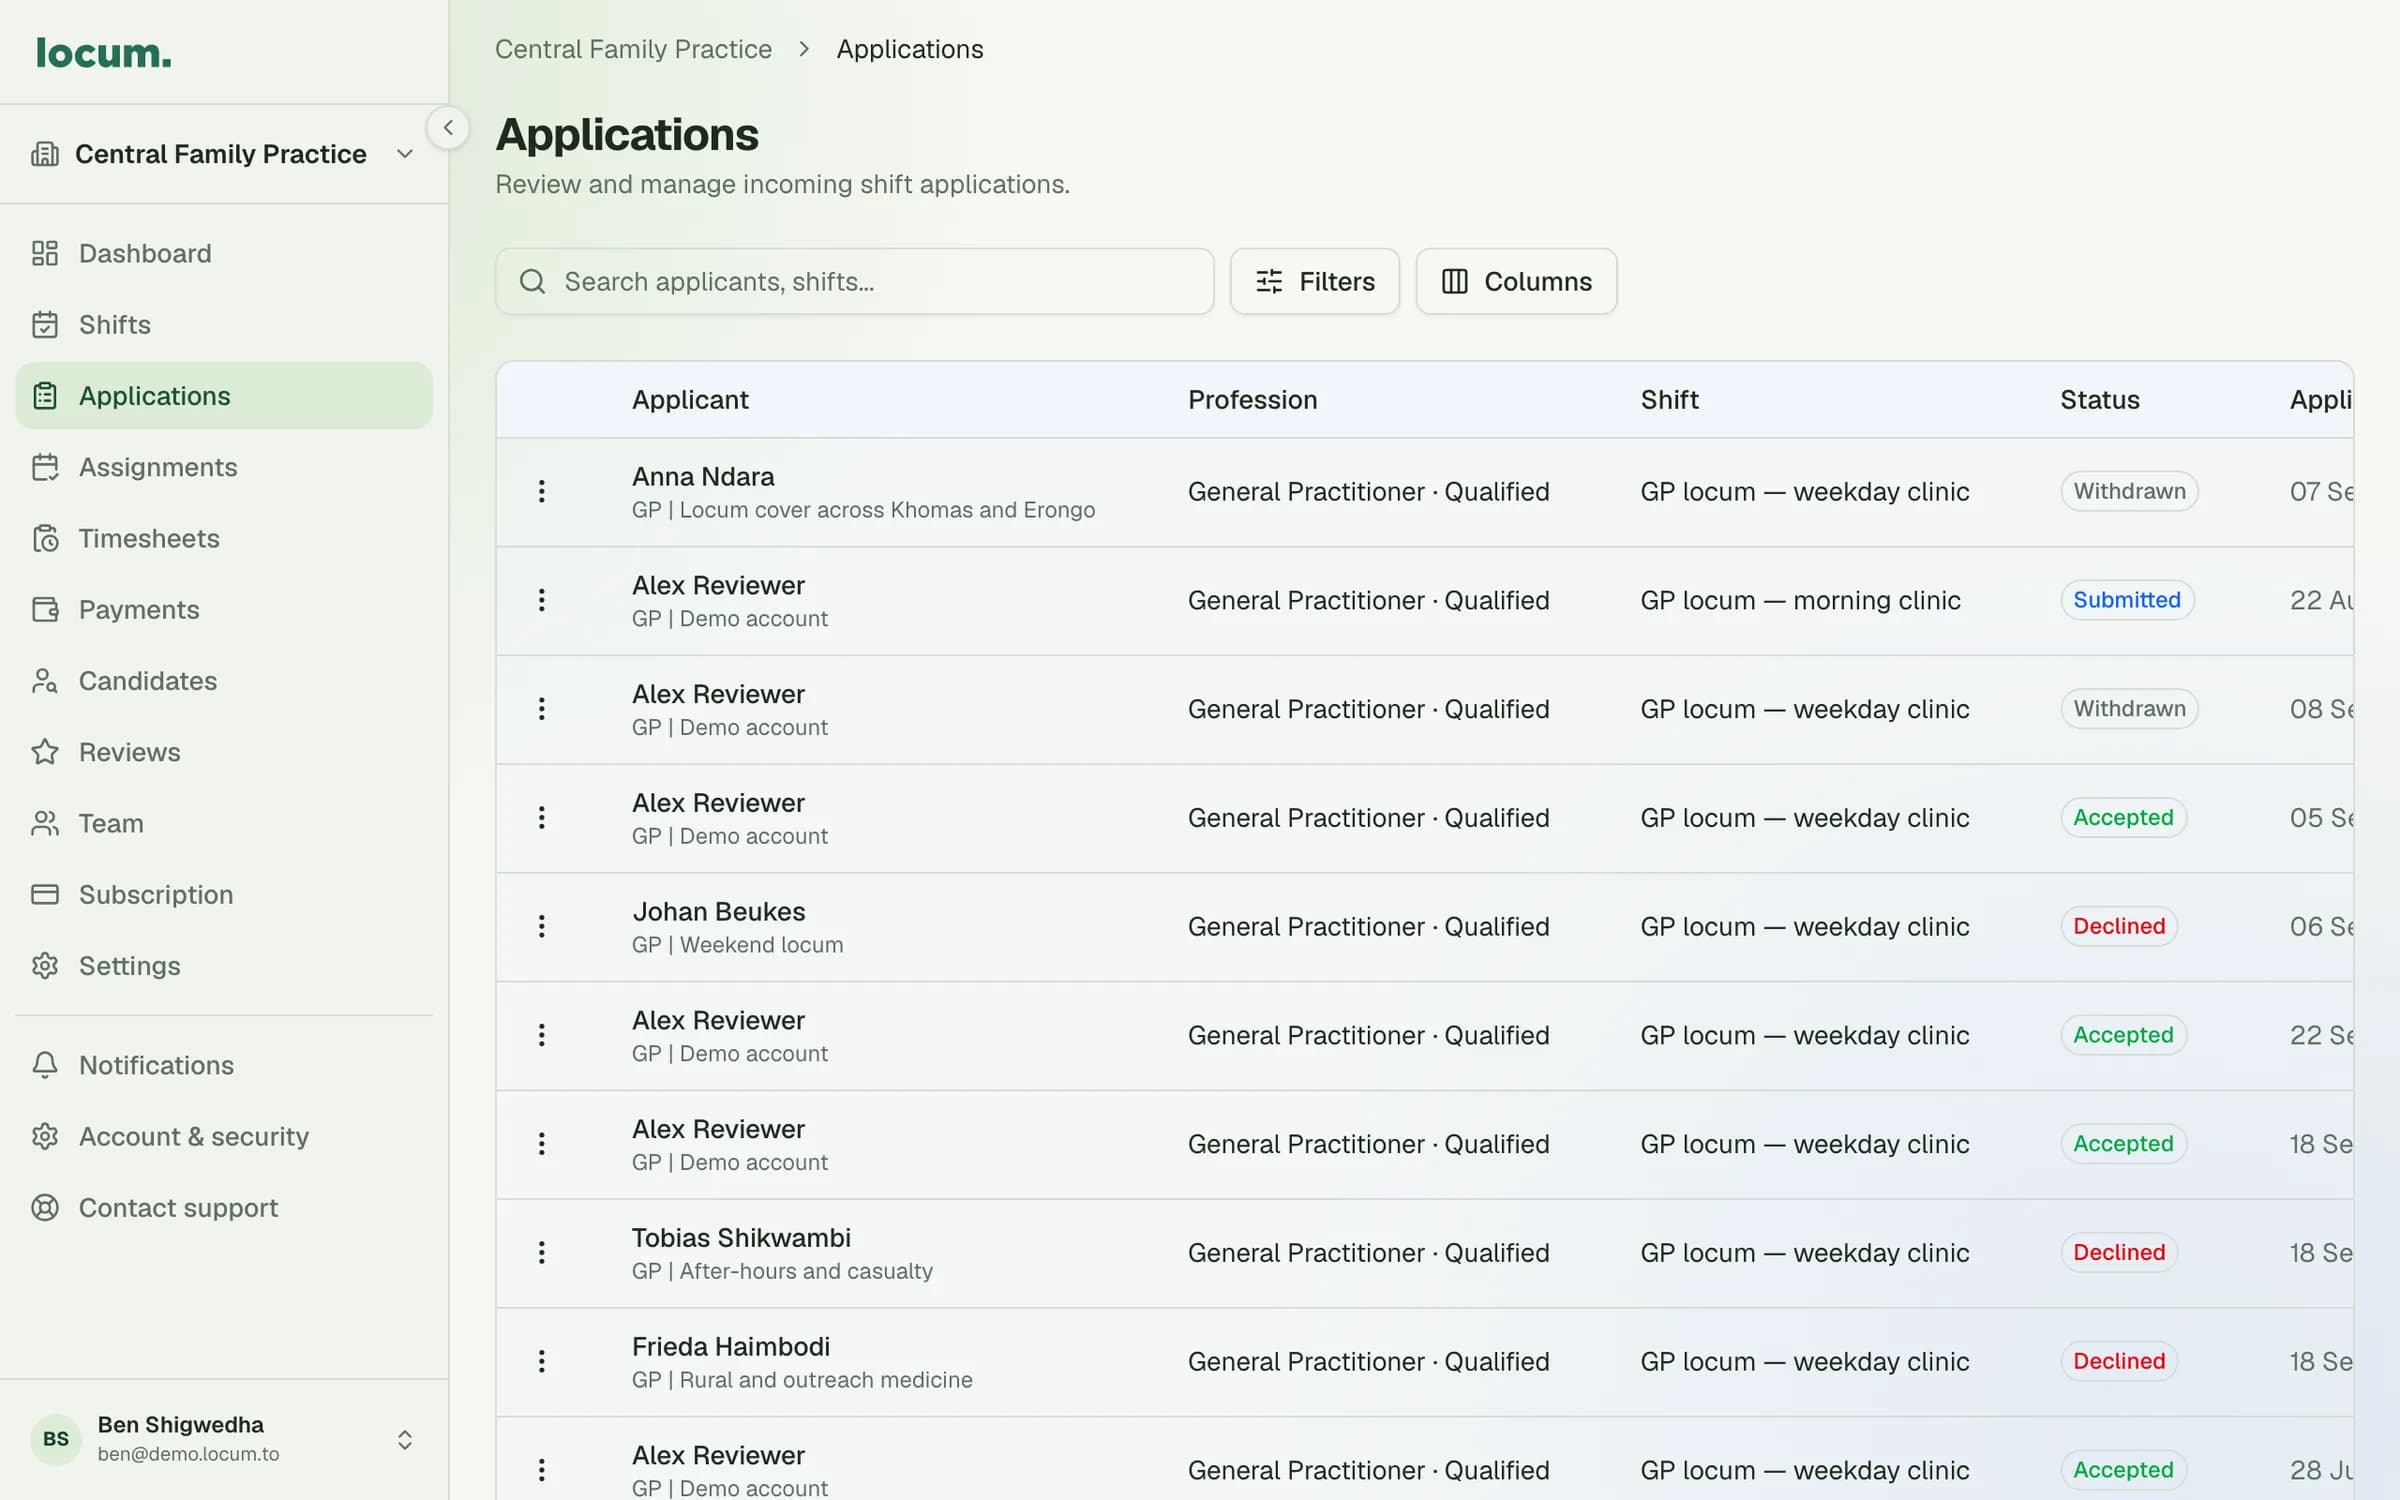The image size is (2400, 1500).
Task: Click the Submitted status badge
Action: click(2127, 600)
